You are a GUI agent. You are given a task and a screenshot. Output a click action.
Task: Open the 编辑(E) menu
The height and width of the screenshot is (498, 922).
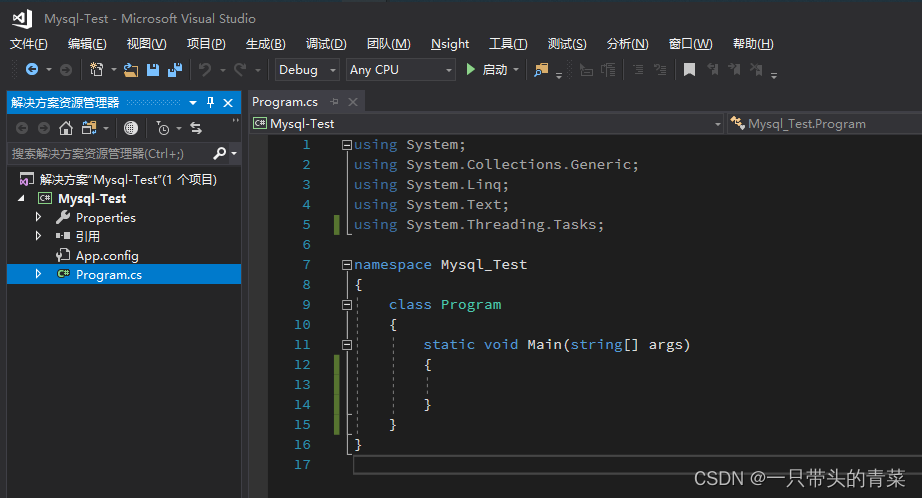[x=87, y=44]
